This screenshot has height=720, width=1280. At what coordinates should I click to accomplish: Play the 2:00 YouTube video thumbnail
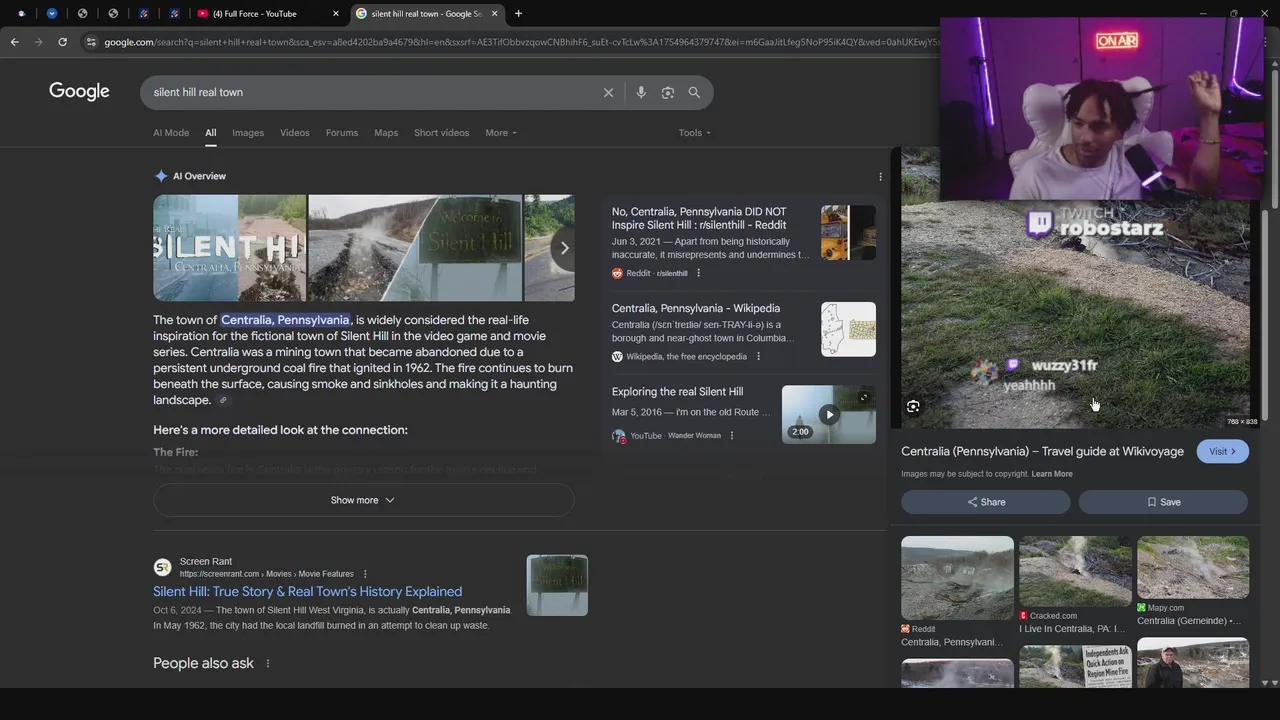828,414
